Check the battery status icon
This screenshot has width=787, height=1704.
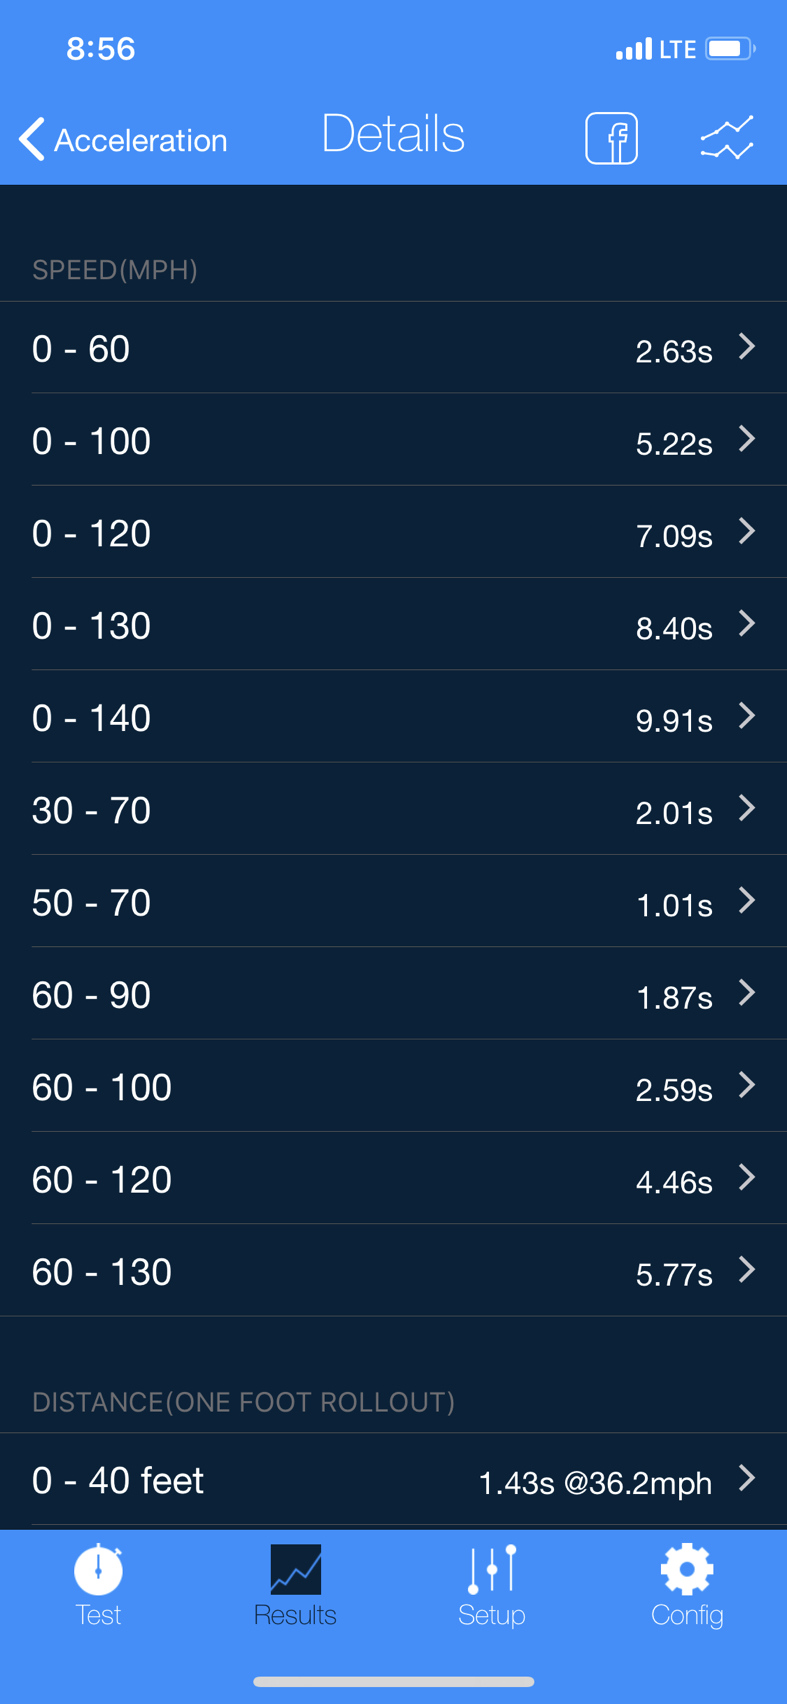730,48
